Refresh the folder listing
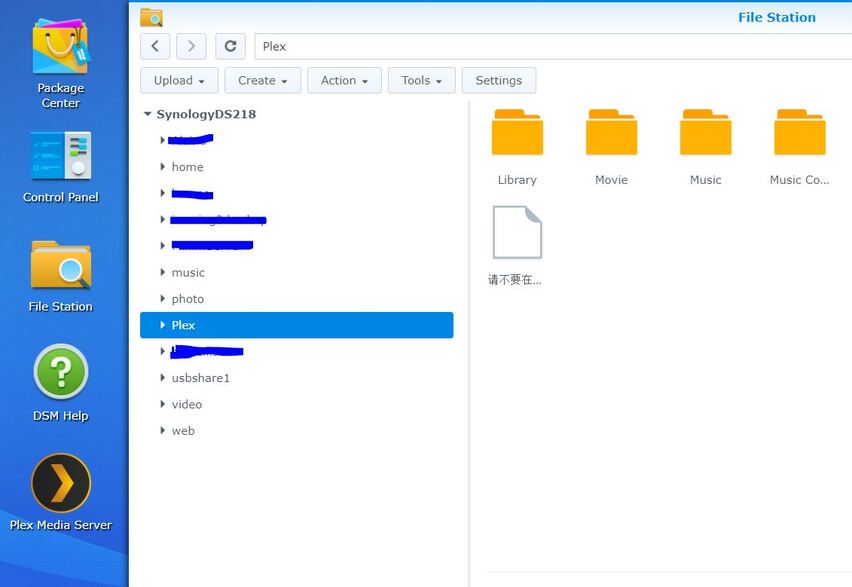 pos(230,46)
